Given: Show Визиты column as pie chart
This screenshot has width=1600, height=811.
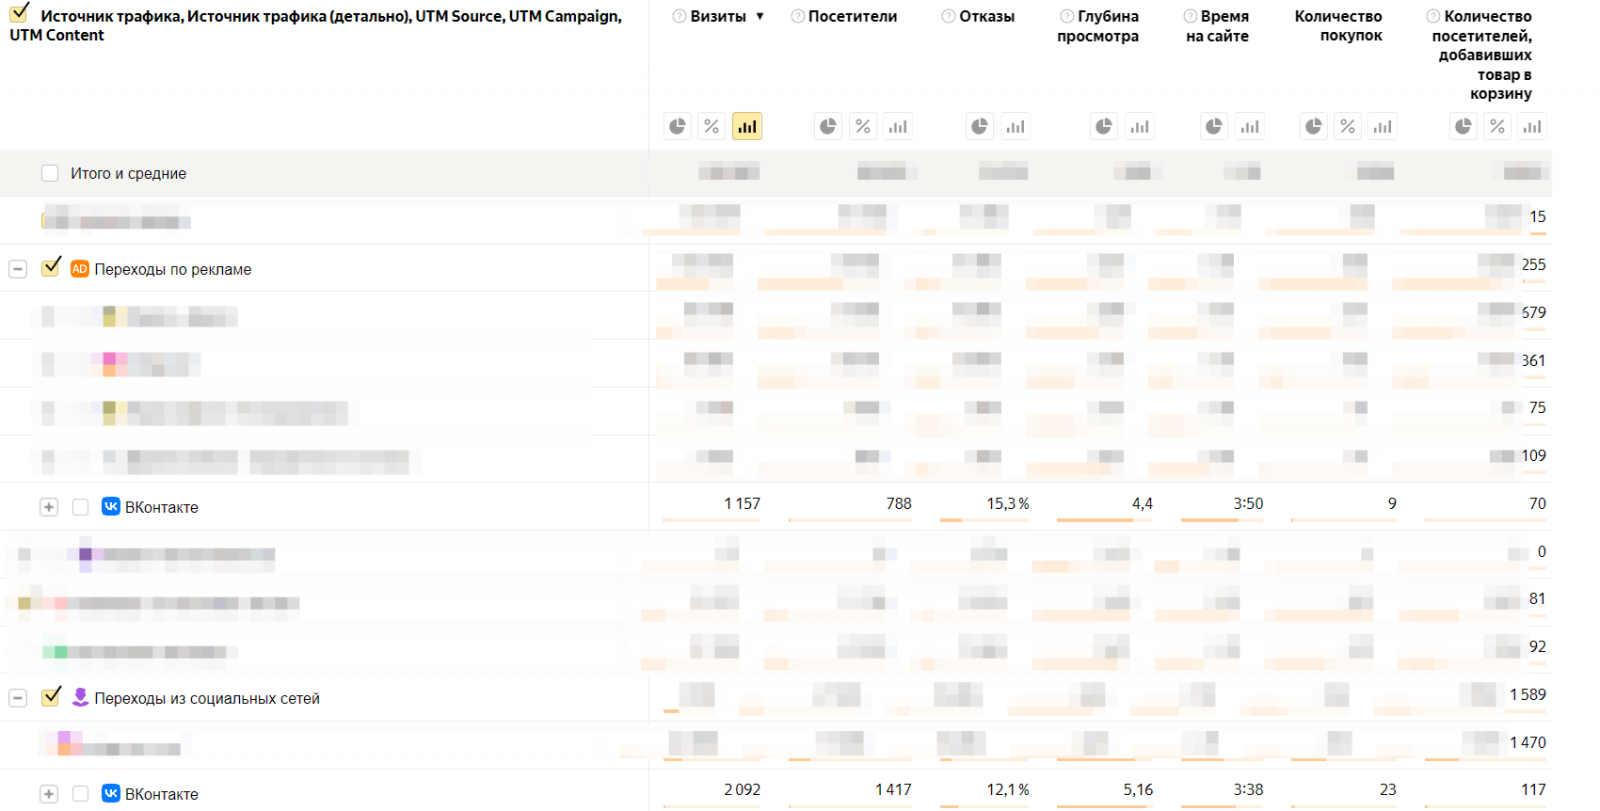Looking at the screenshot, I should tap(678, 126).
